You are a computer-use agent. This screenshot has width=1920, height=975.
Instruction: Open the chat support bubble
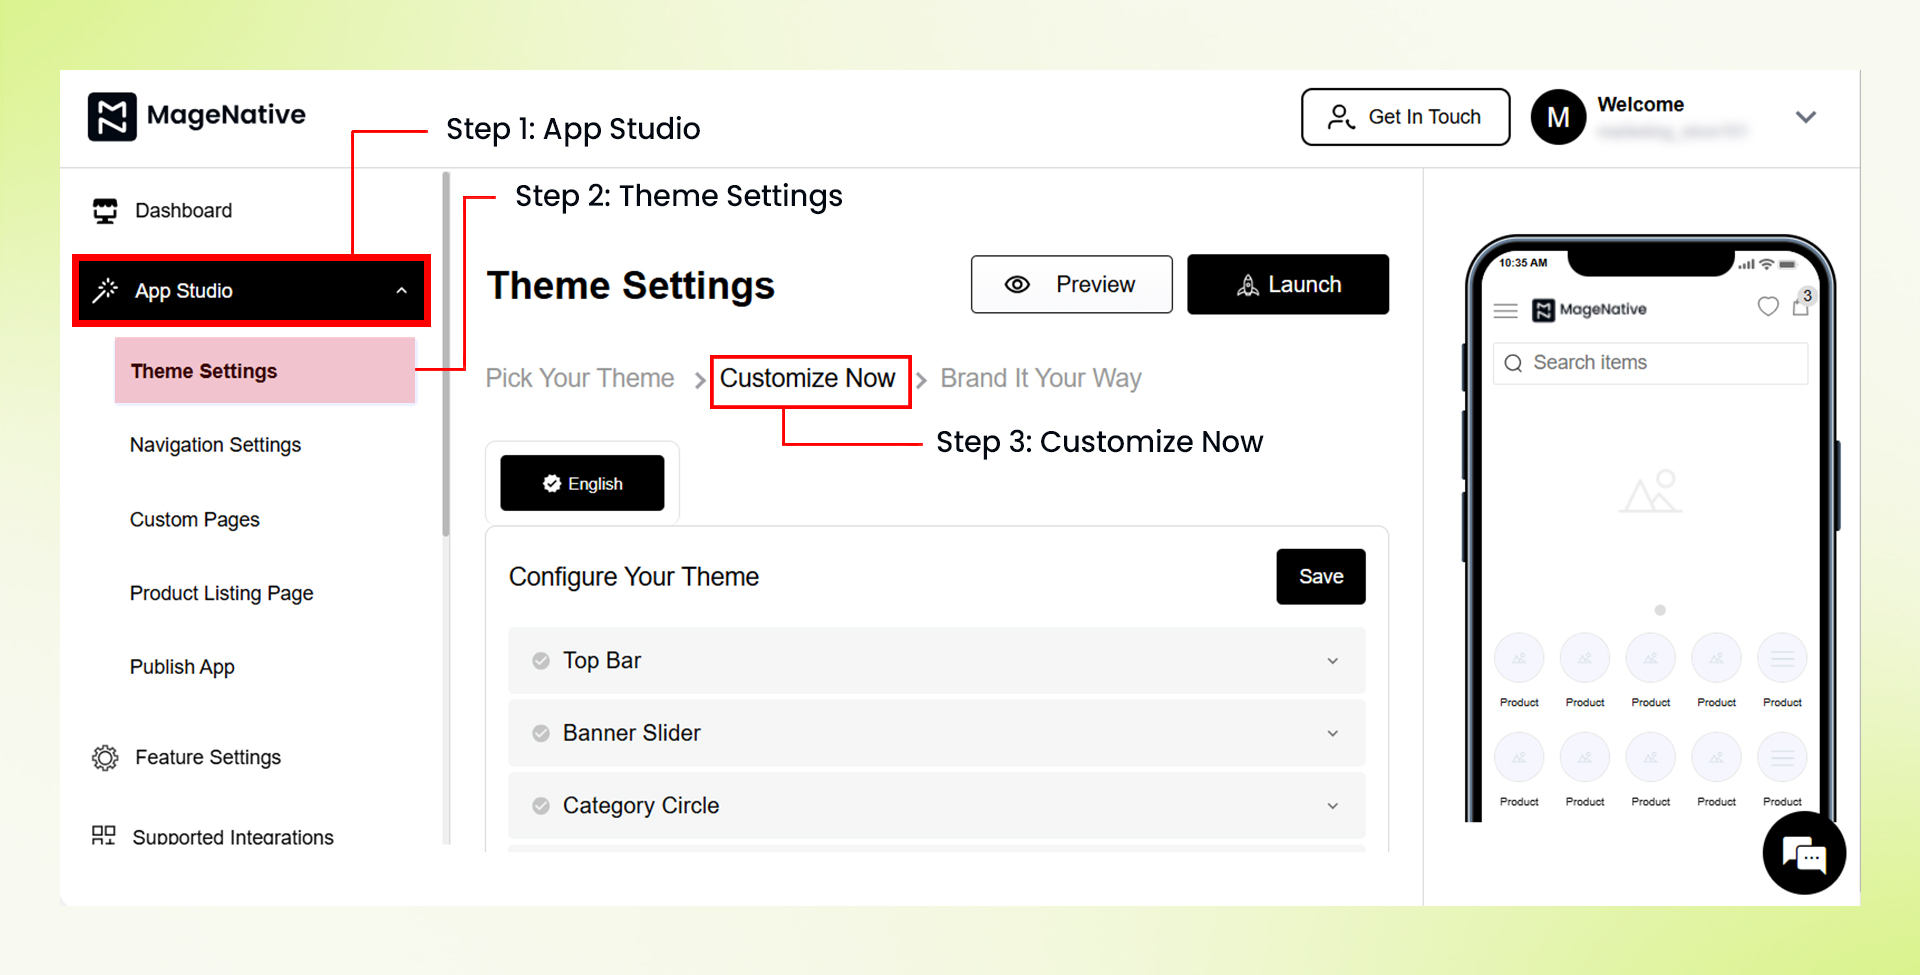coord(1804,853)
